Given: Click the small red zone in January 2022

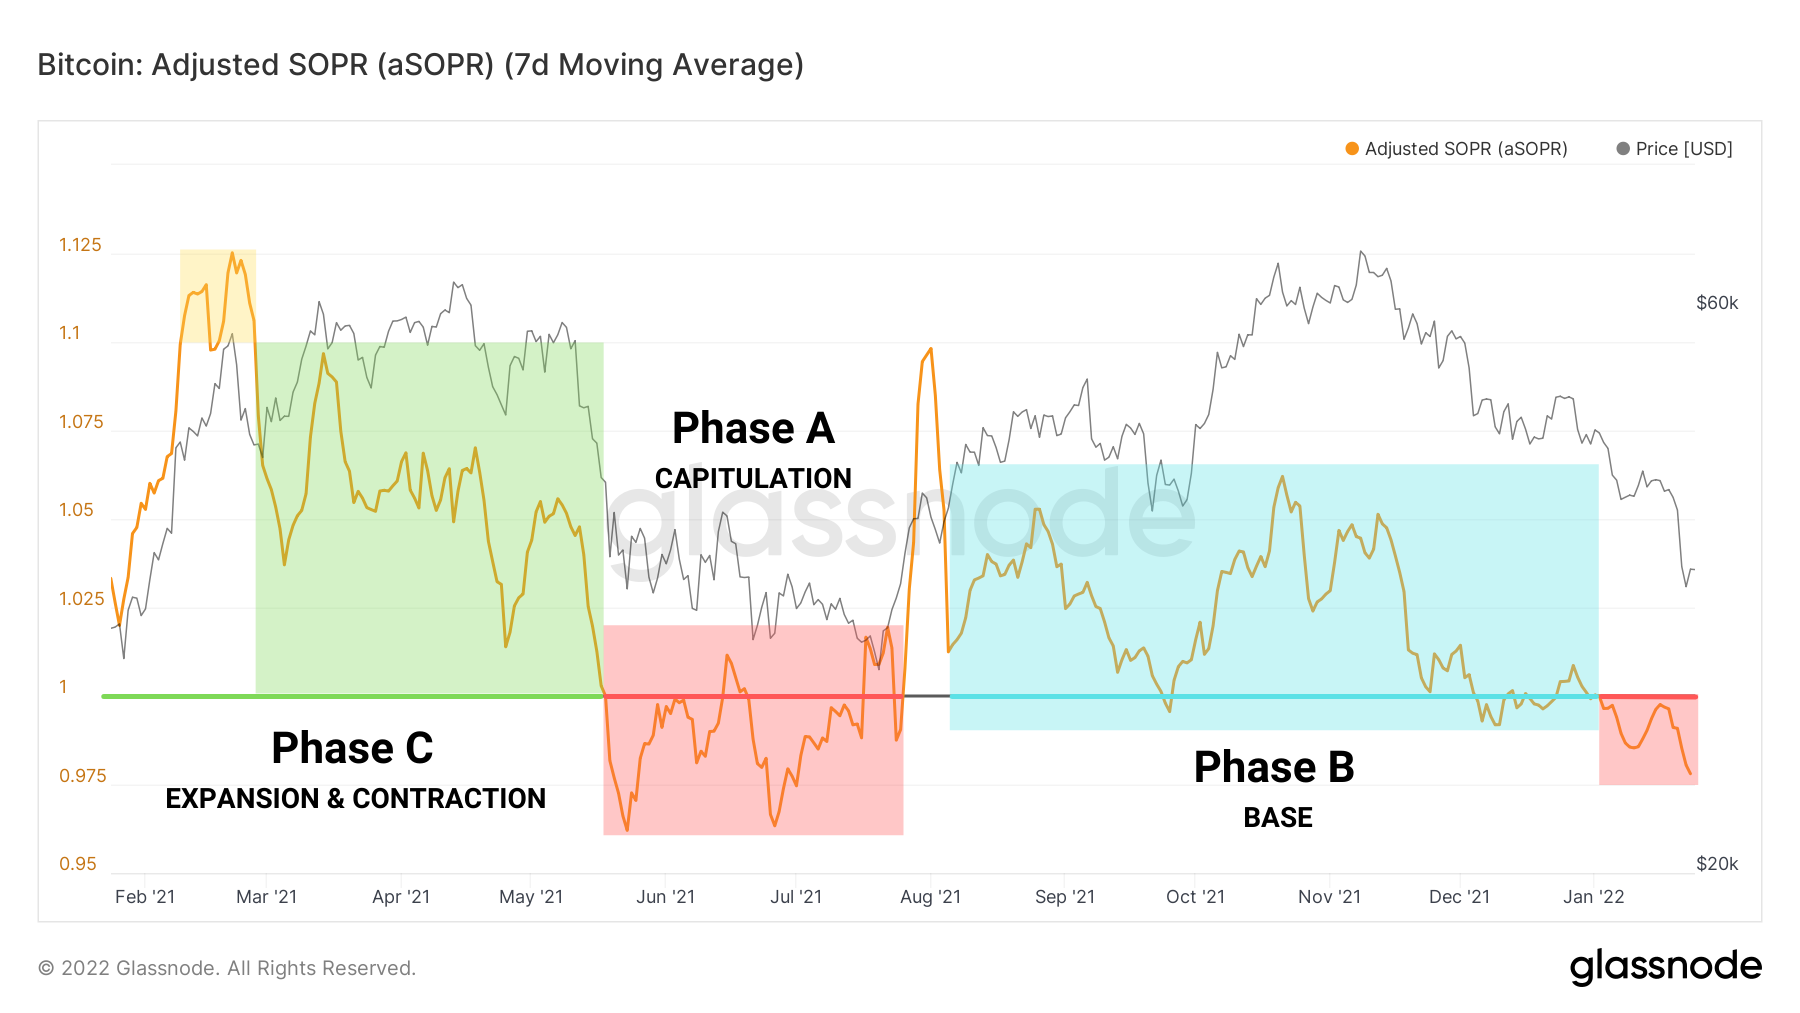Looking at the screenshot, I should pos(1648,740).
